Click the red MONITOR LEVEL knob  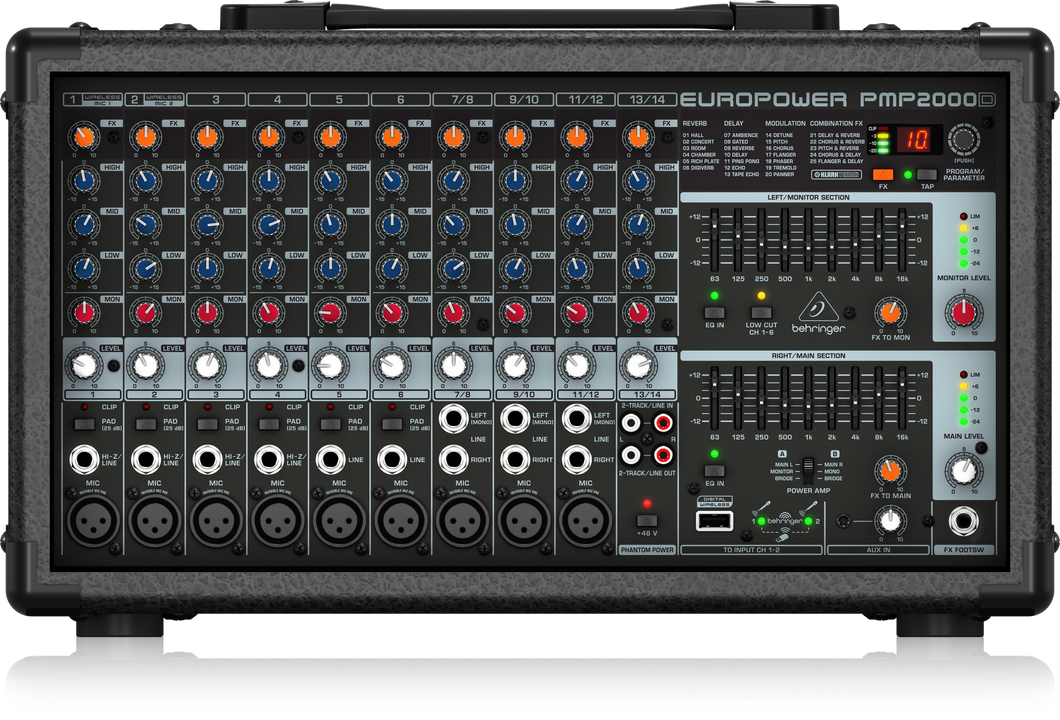[x=962, y=314]
